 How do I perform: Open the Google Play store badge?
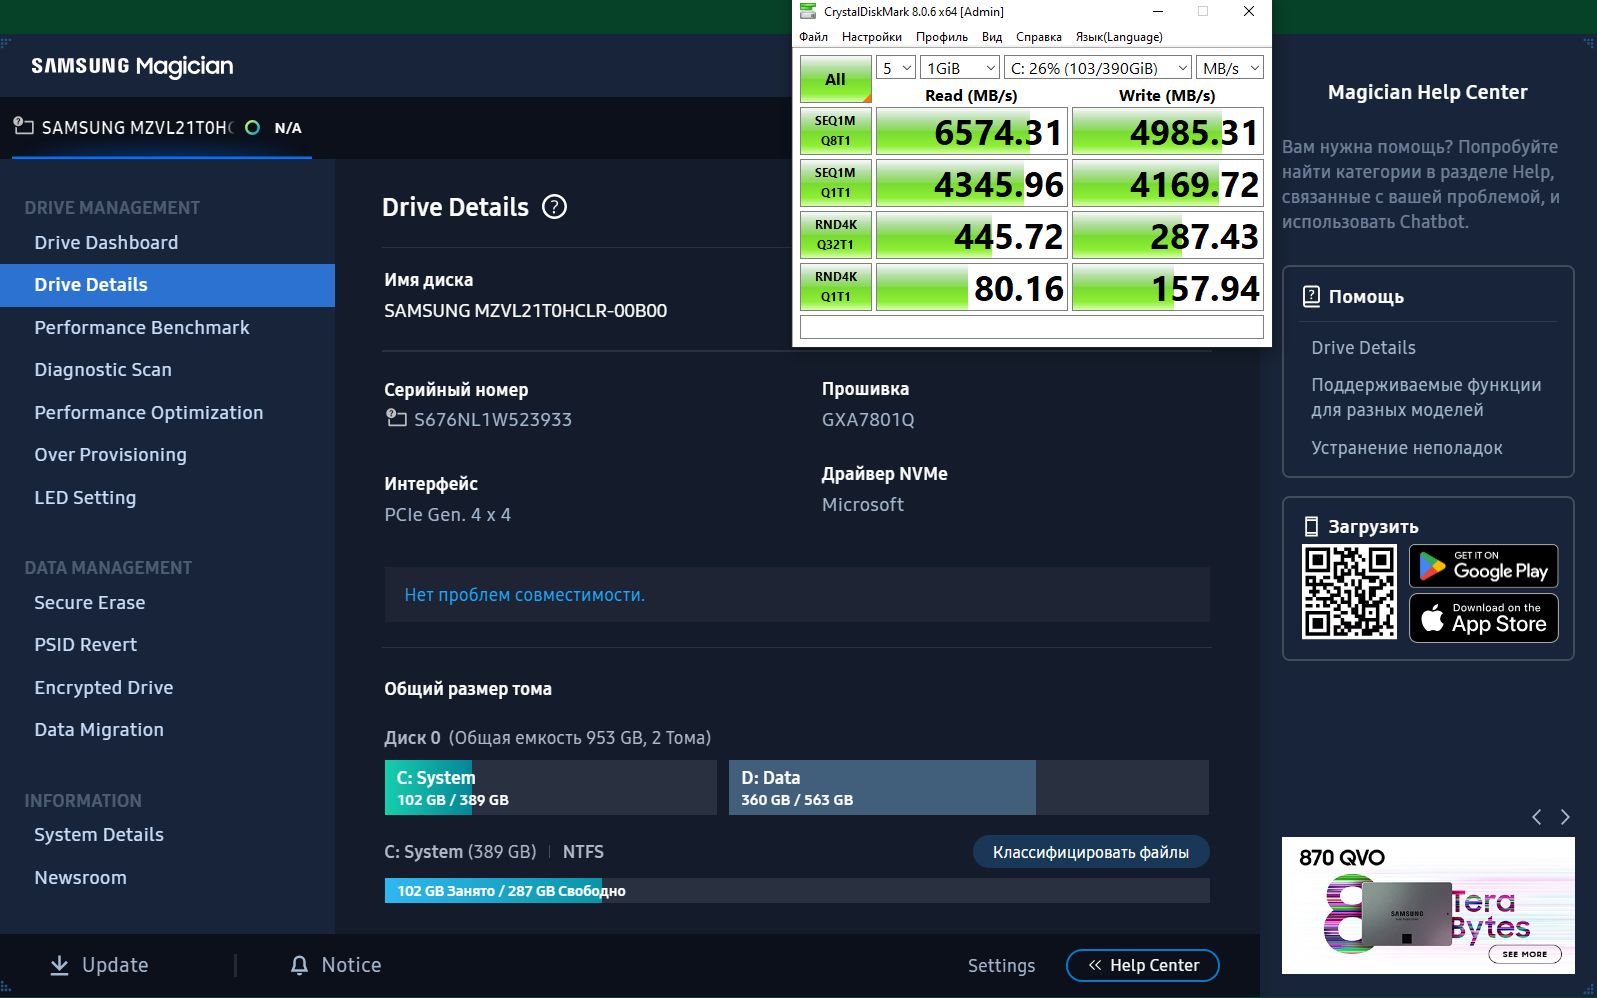pos(1483,566)
